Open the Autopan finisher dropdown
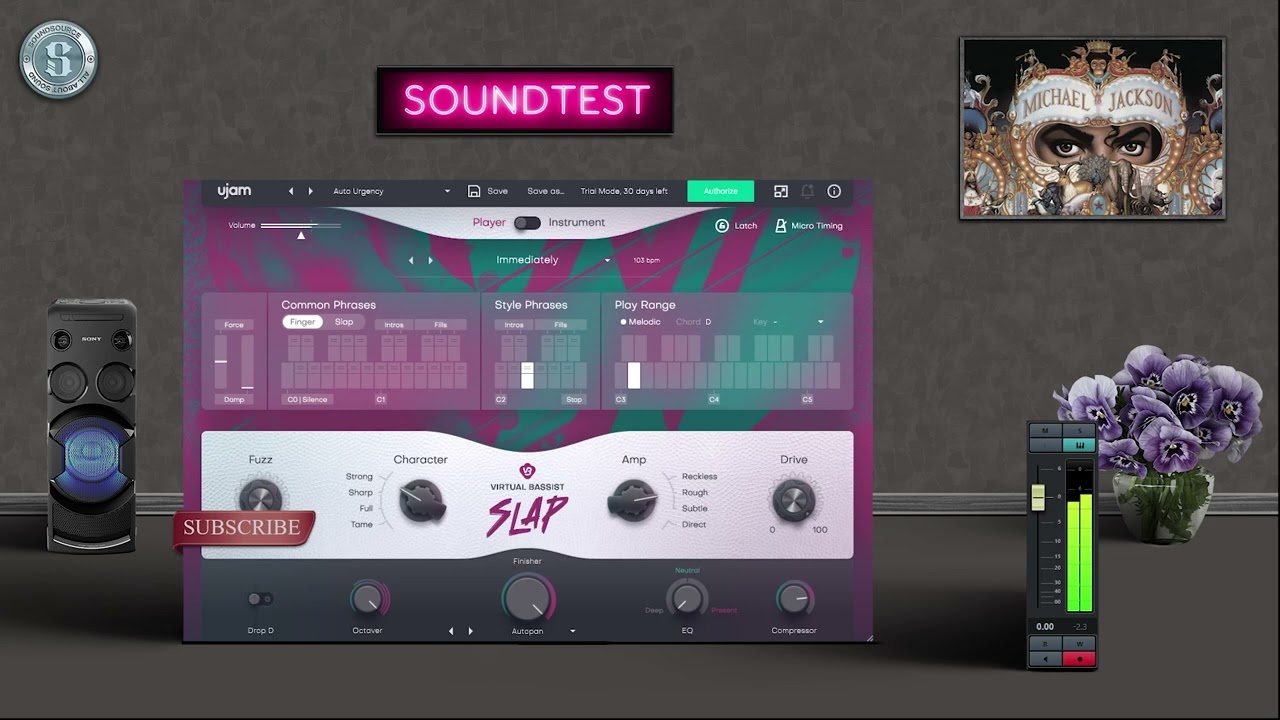This screenshot has height=720, width=1280. (573, 631)
